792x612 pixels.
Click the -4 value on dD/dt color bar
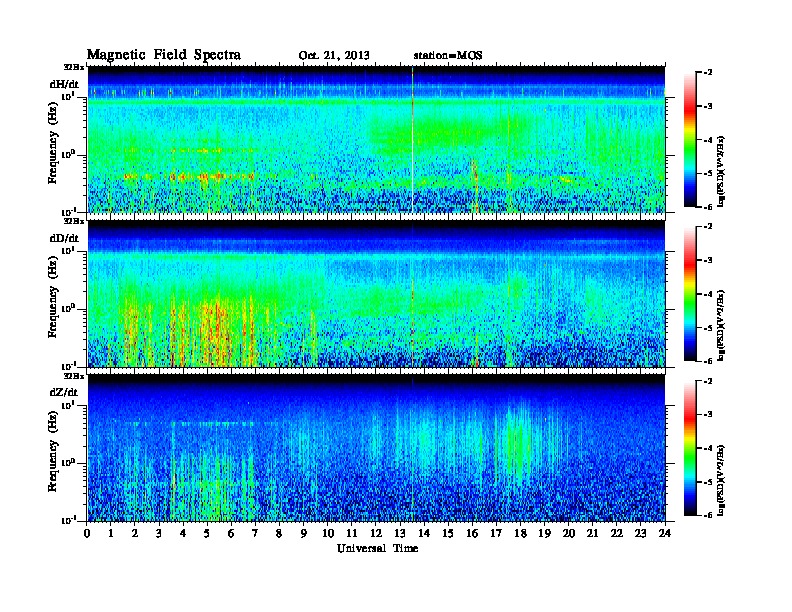tap(708, 294)
